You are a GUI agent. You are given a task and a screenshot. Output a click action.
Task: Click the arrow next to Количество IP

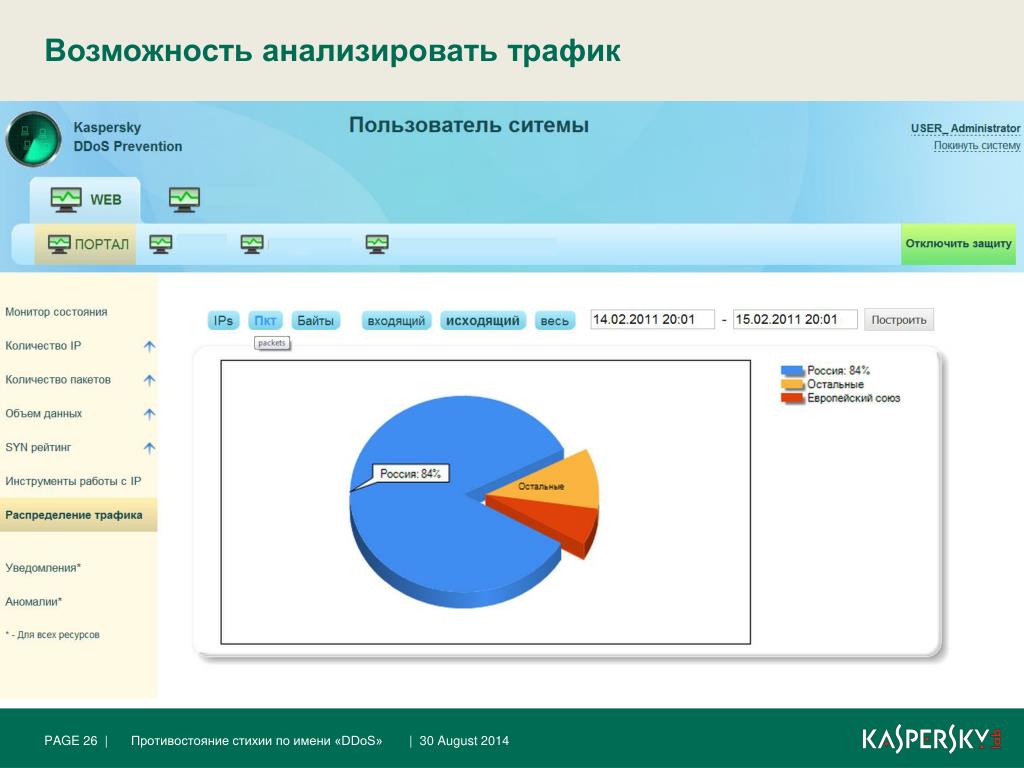click(x=150, y=346)
